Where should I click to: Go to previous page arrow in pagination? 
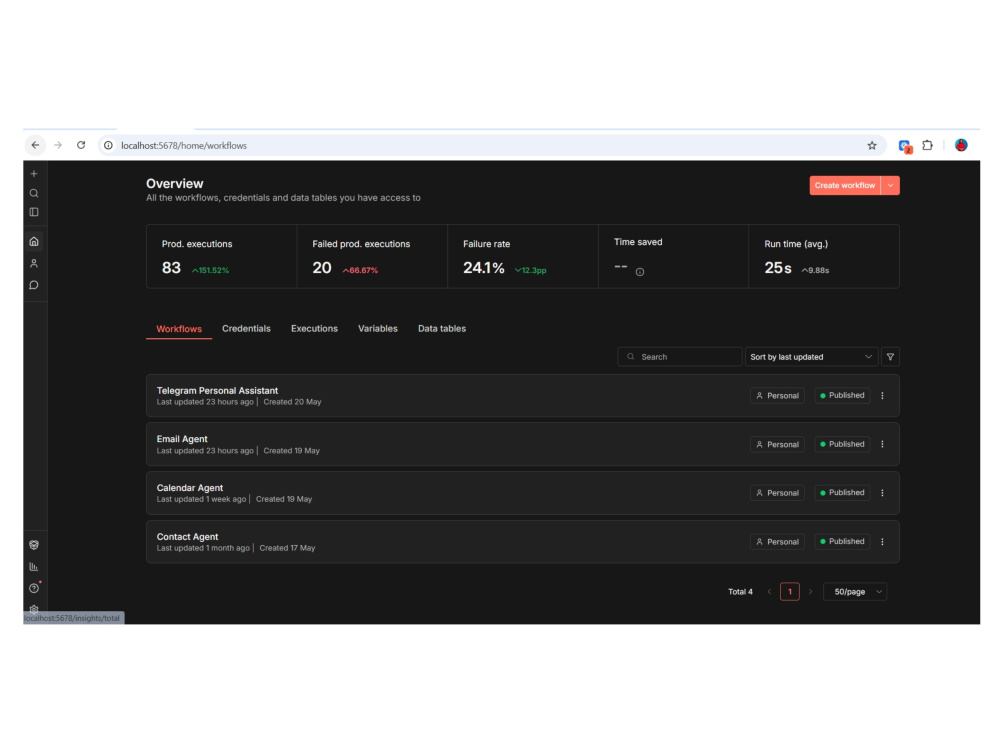769,592
